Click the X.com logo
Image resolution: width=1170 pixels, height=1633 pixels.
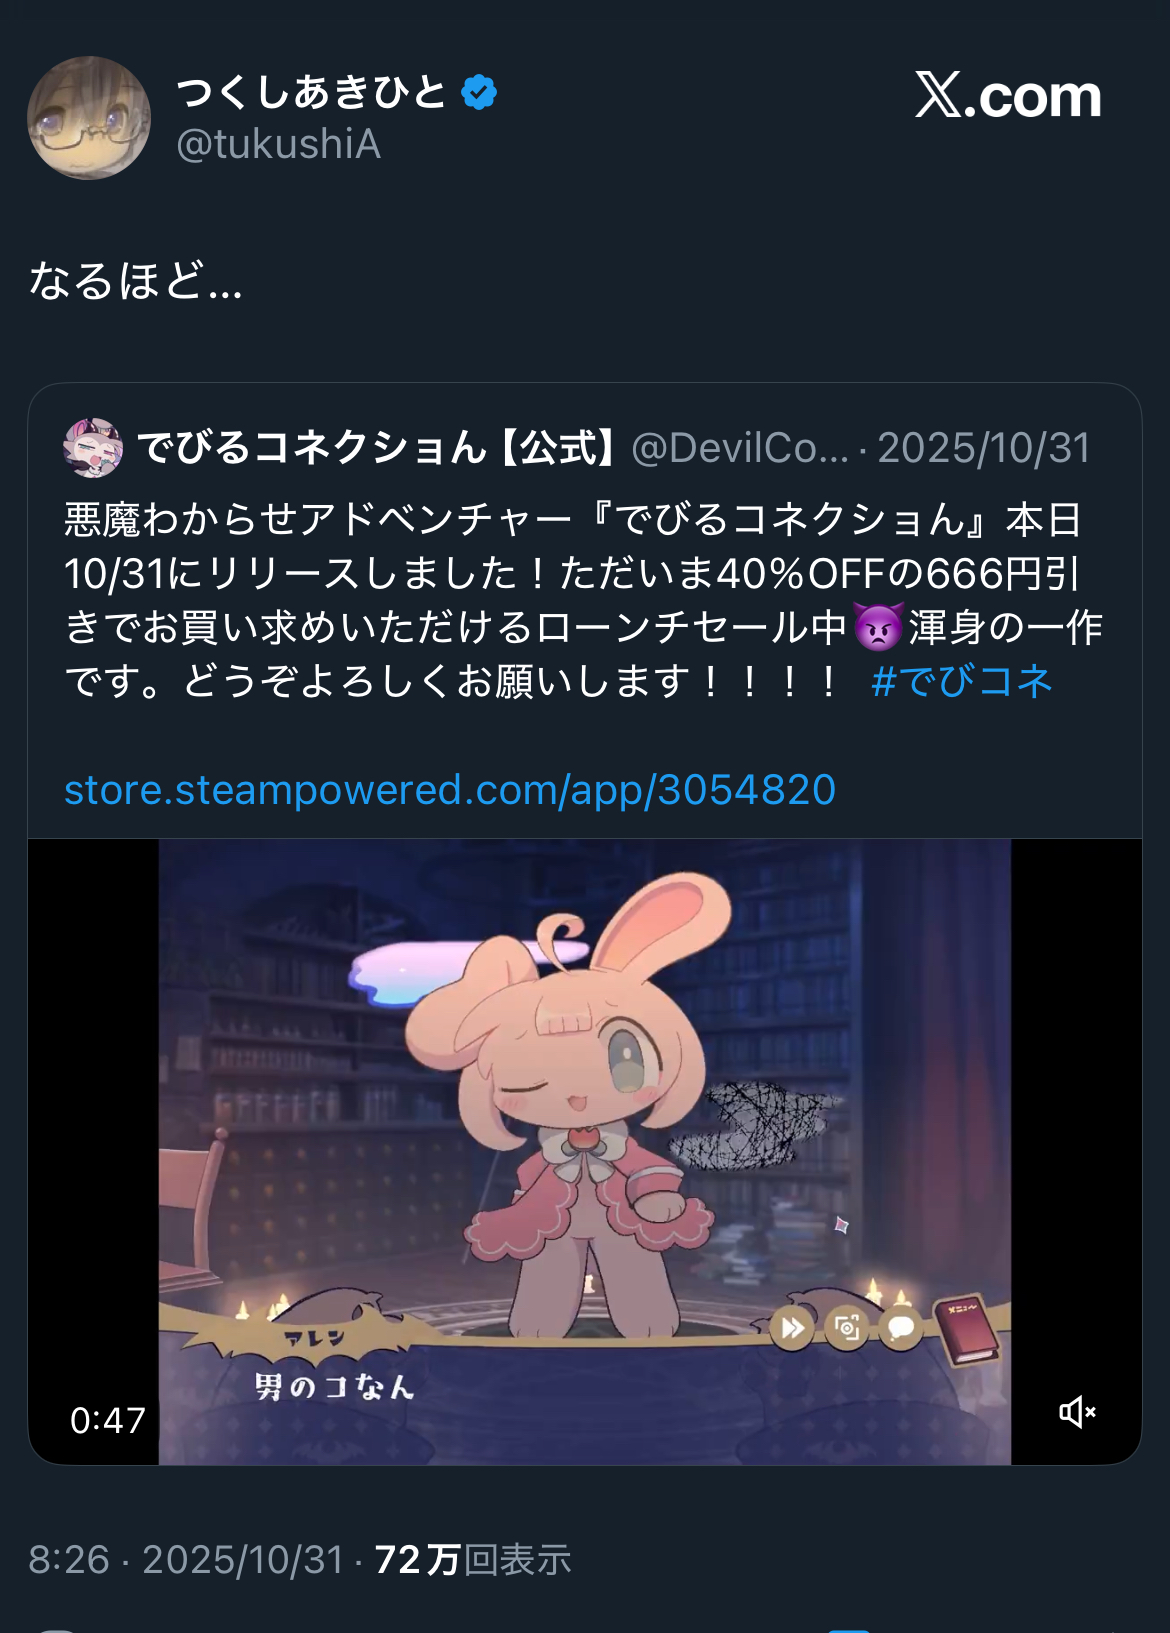pyautogui.click(x=1008, y=96)
